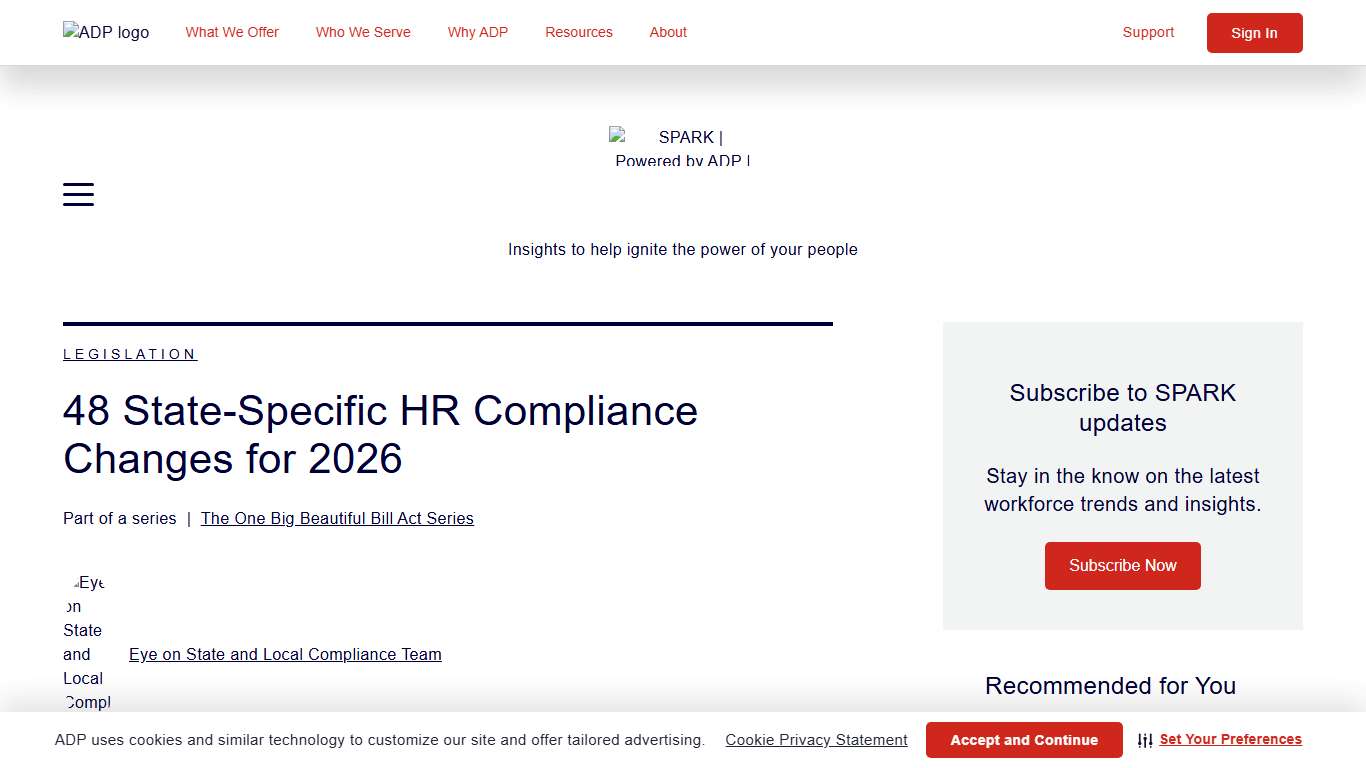Image resolution: width=1366 pixels, height=768 pixels.
Task: Click the author avatar image placeholder
Action: 88,640
